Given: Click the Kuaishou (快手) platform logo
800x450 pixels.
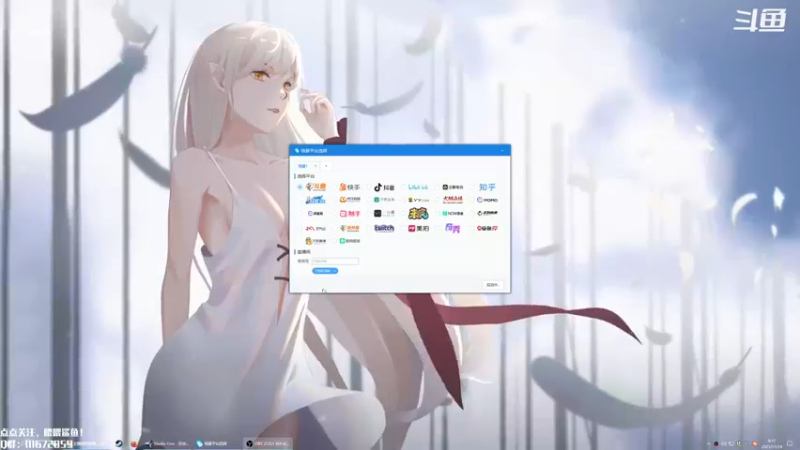Looking at the screenshot, I should 349,187.
